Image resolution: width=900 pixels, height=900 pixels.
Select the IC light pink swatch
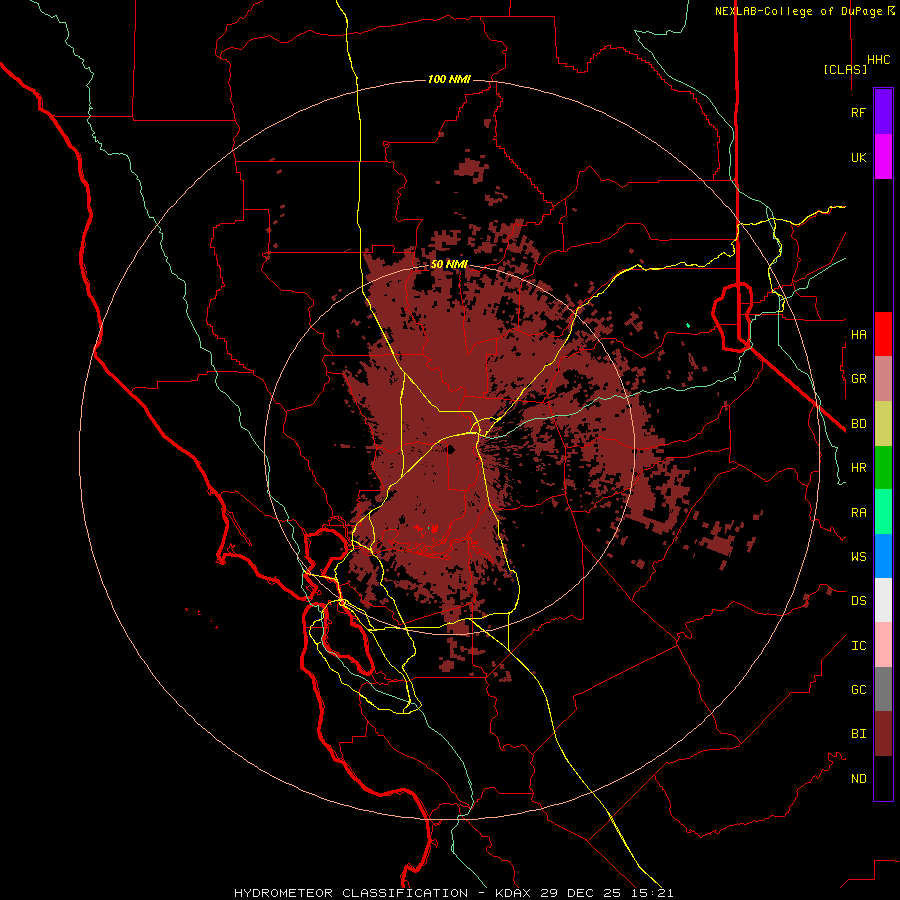pos(883,645)
